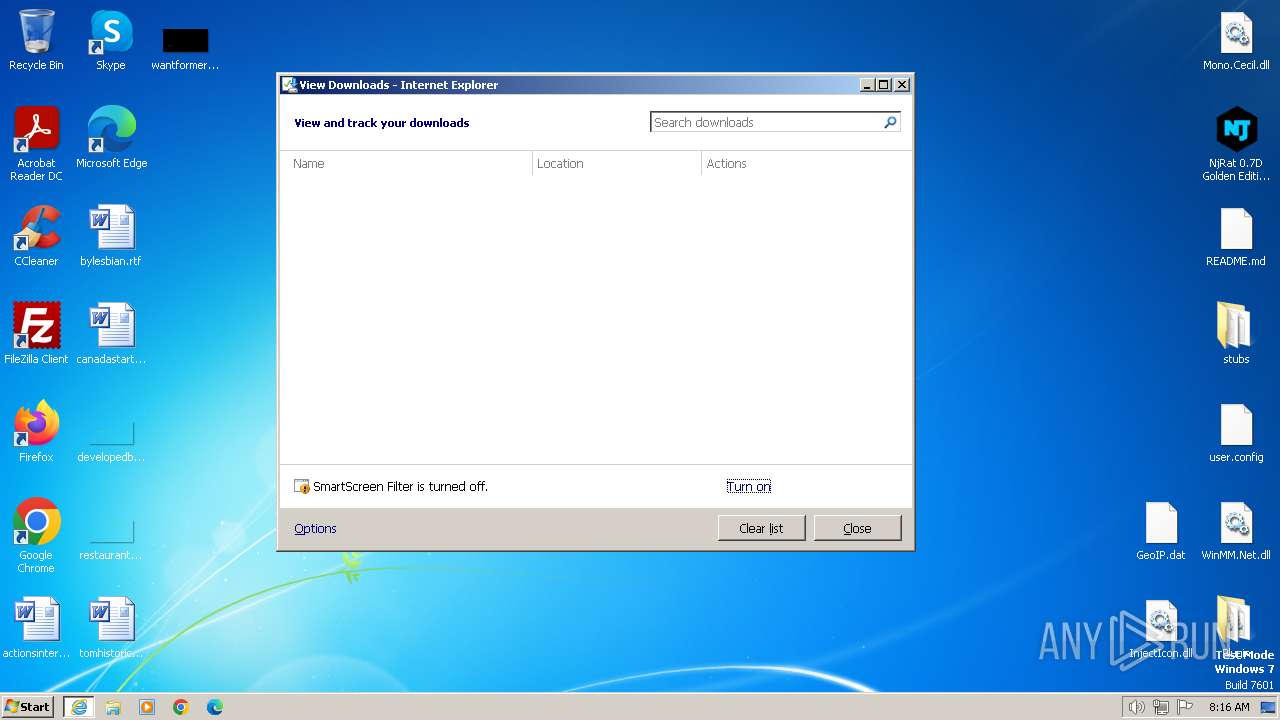Click the network tray icon

coord(1161,707)
